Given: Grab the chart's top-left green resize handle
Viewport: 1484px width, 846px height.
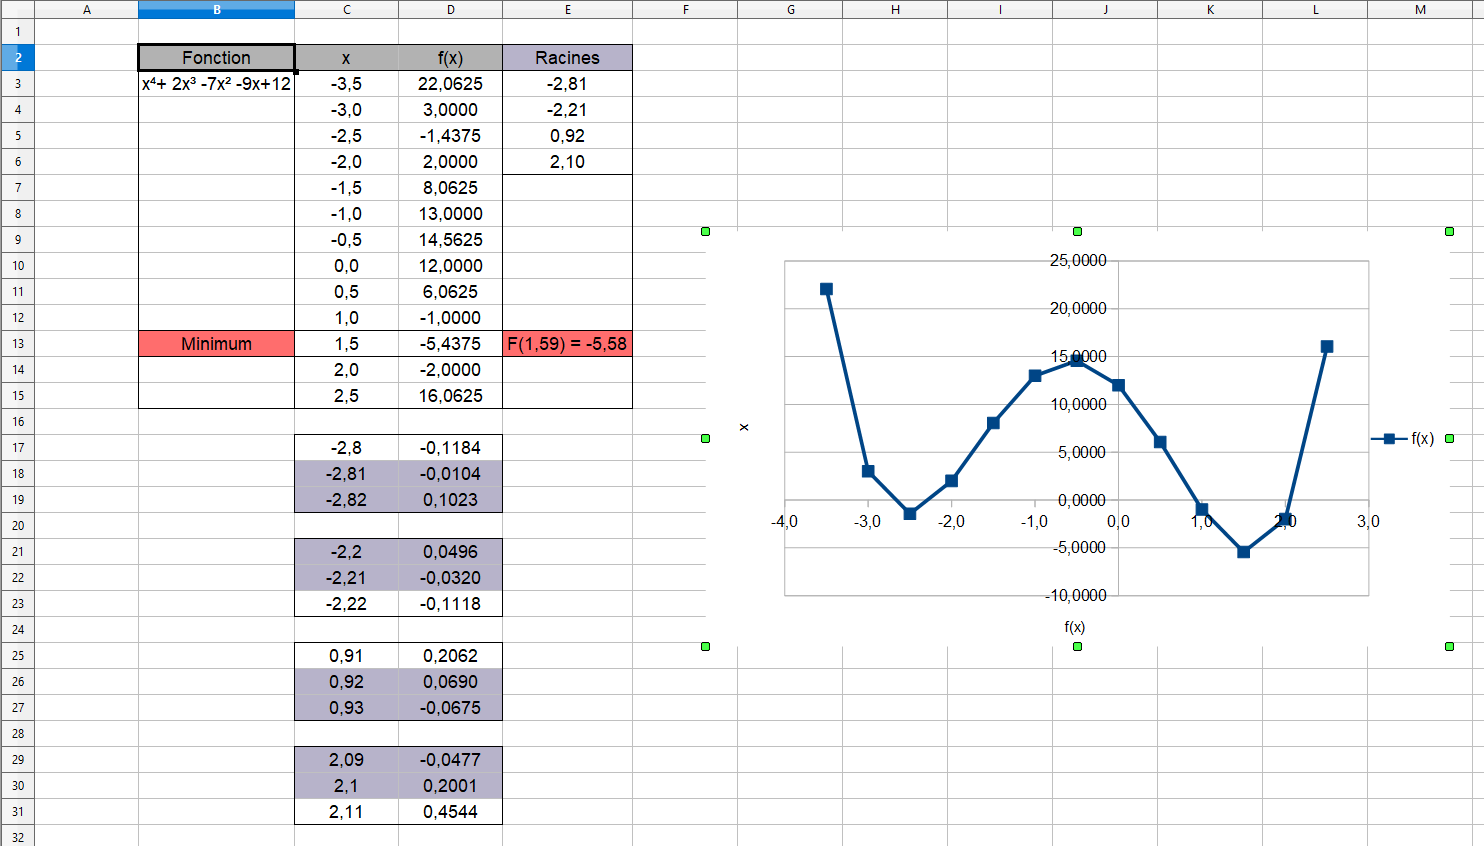Looking at the screenshot, I should 706,232.
